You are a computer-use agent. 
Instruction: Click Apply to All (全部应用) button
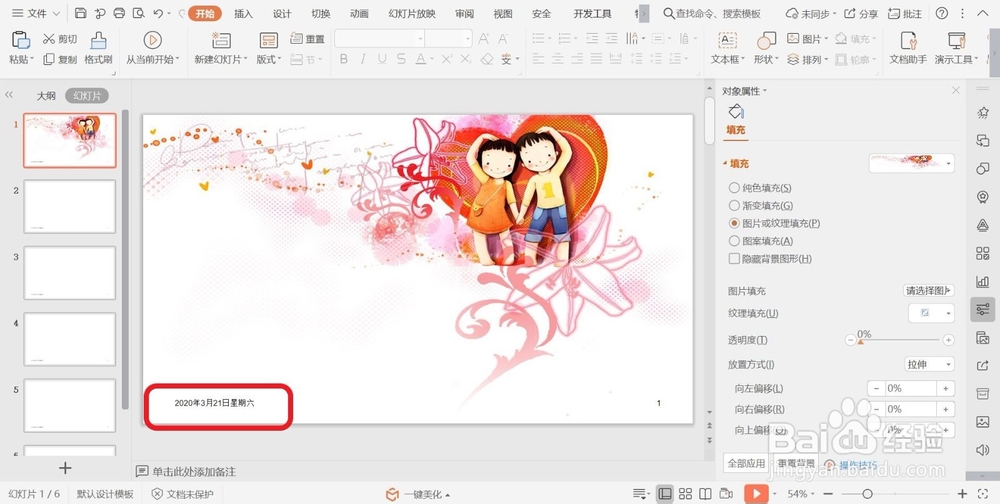pos(746,463)
